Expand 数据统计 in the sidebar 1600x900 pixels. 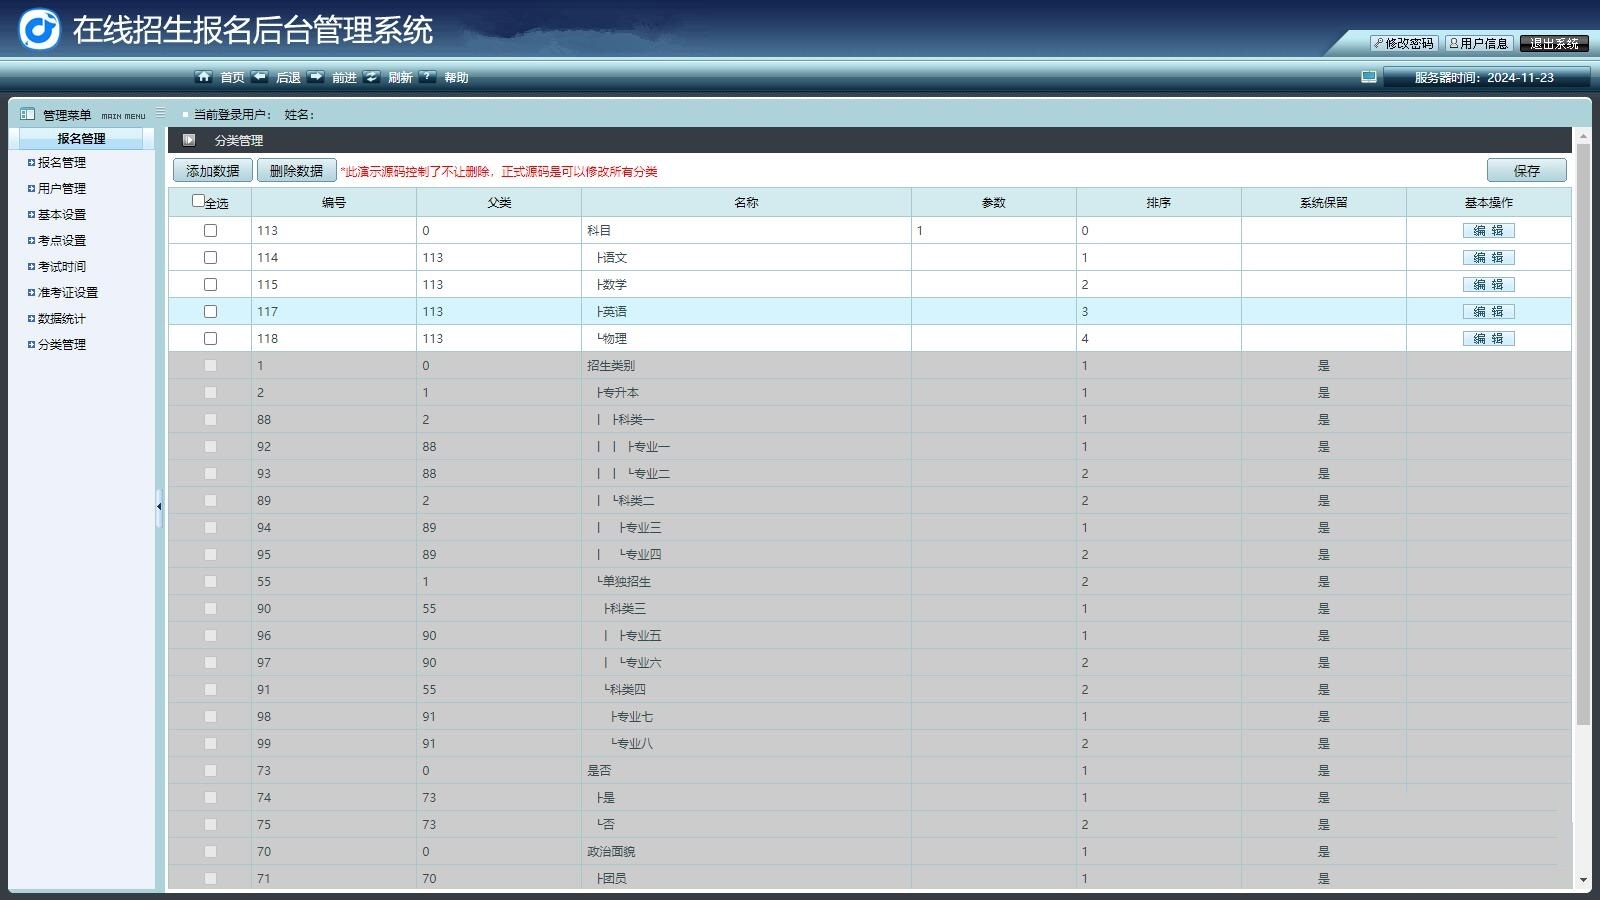(61, 319)
